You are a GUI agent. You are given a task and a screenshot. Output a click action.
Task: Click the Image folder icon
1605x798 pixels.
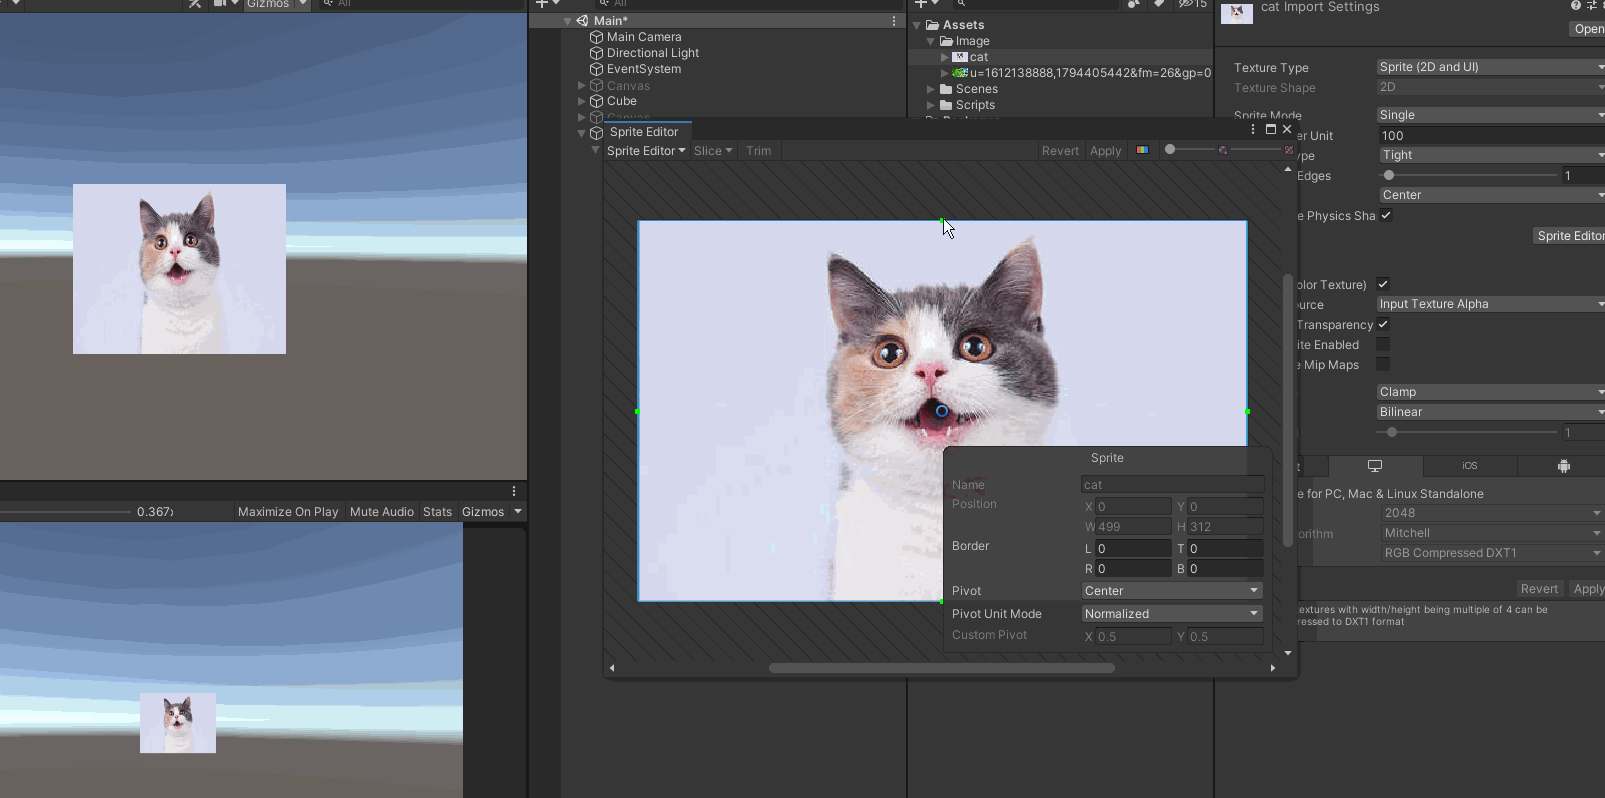tap(946, 41)
